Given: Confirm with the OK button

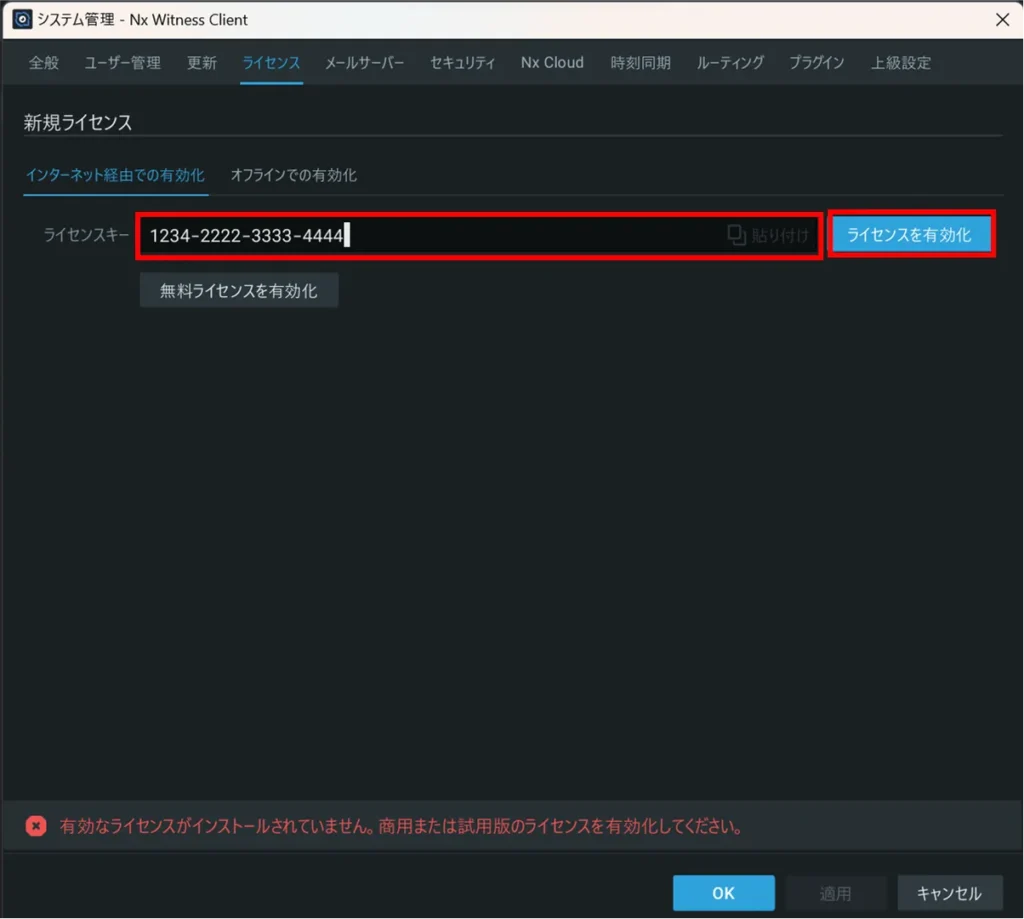Looking at the screenshot, I should [x=723, y=893].
